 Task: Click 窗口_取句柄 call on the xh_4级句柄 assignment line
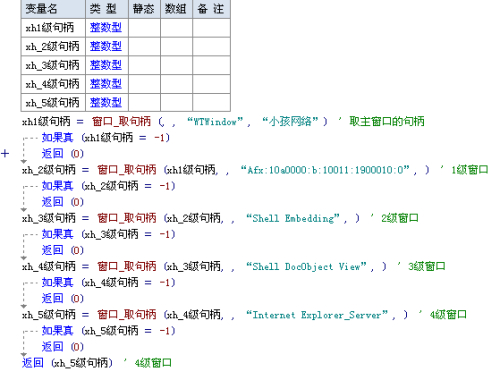click(x=127, y=266)
